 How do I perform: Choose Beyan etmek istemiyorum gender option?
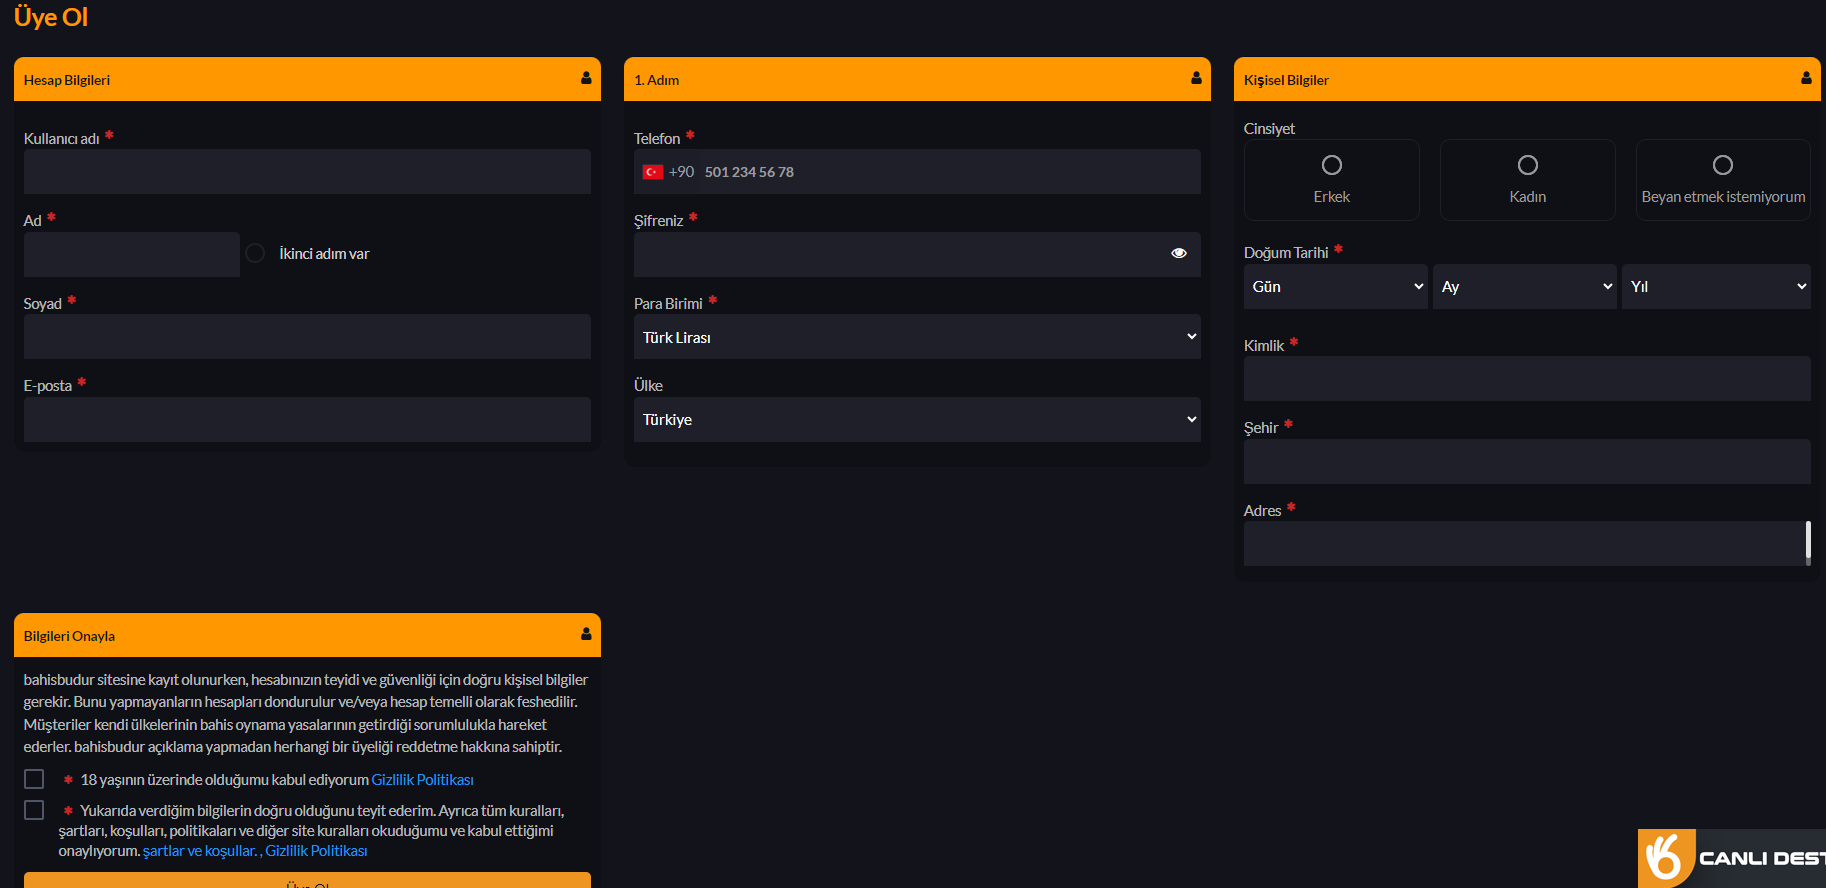click(x=1722, y=166)
